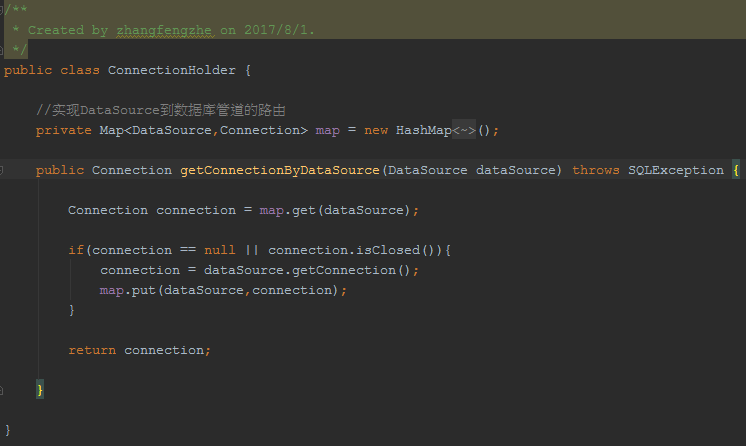Expand the folded HashMap diamond operator
The width and height of the screenshot is (746, 446).
[464, 130]
